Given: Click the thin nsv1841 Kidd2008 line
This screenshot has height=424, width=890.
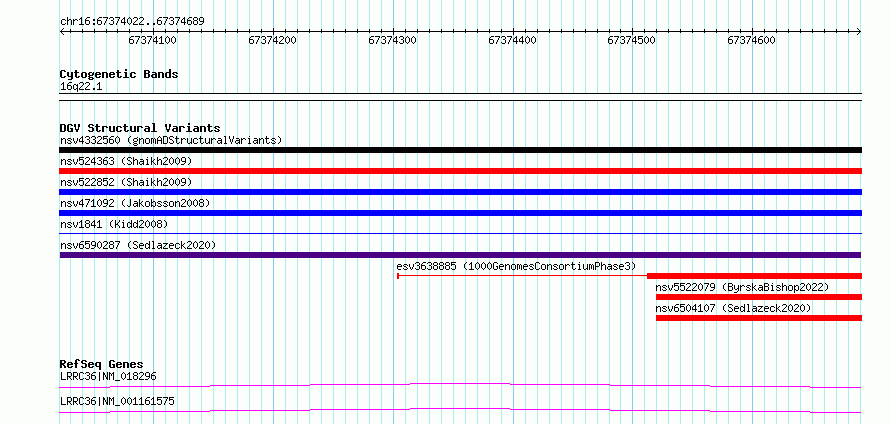Looking at the screenshot, I should pos(460,233).
